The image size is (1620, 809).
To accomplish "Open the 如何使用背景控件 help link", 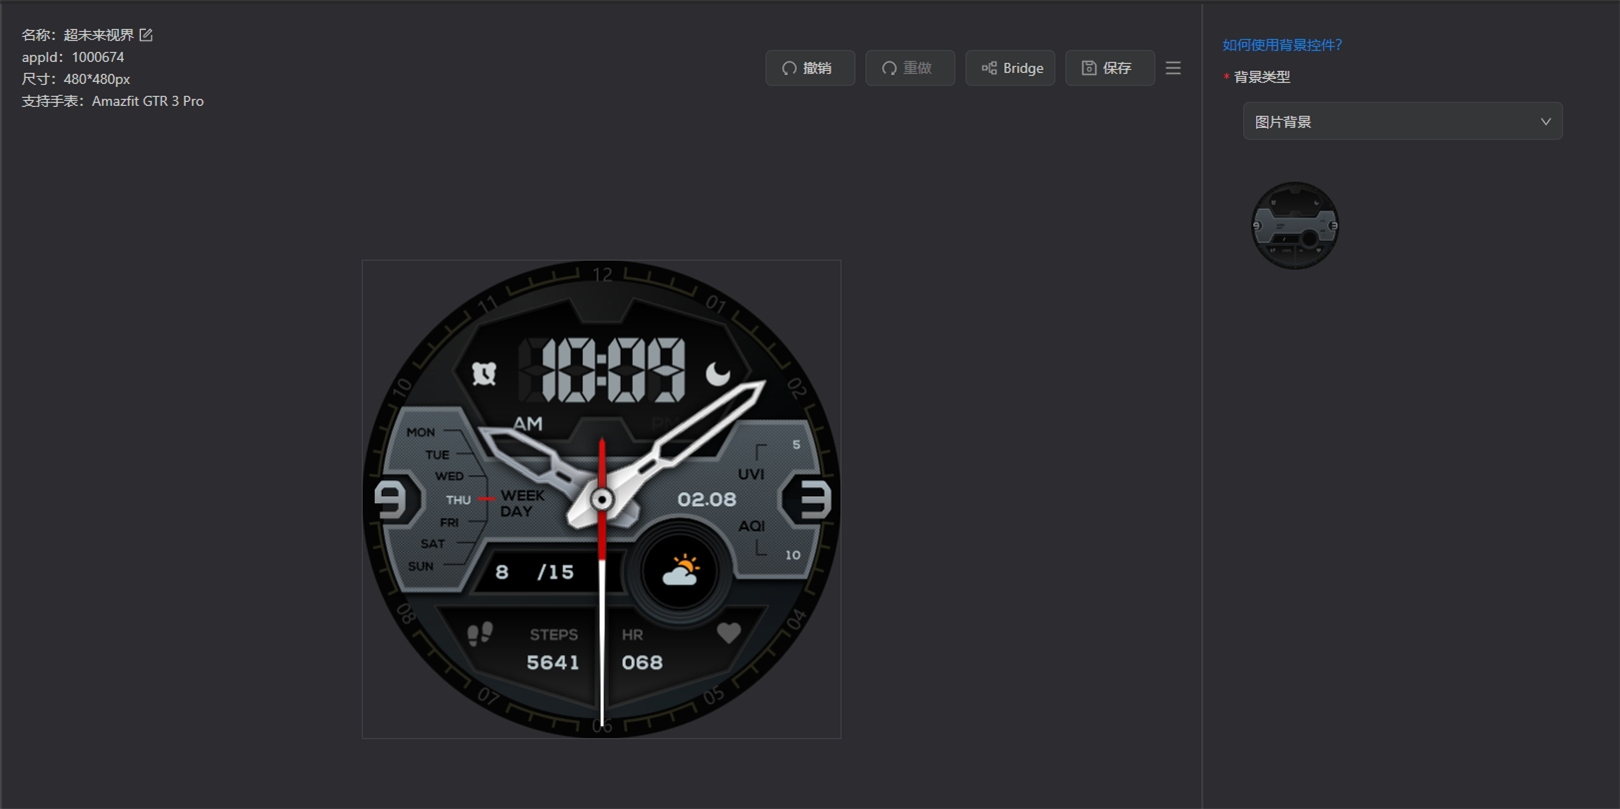I will [1282, 45].
